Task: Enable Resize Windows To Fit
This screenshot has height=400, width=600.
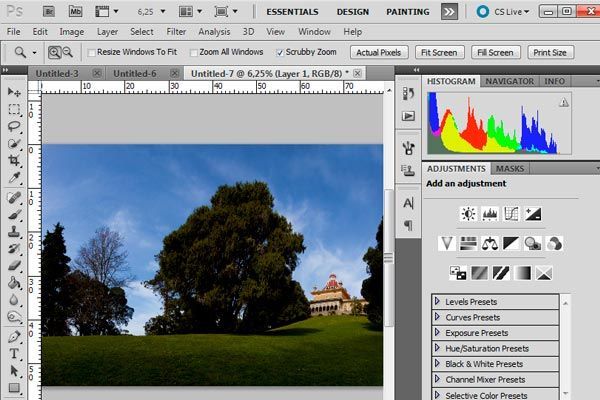Action: [x=93, y=52]
